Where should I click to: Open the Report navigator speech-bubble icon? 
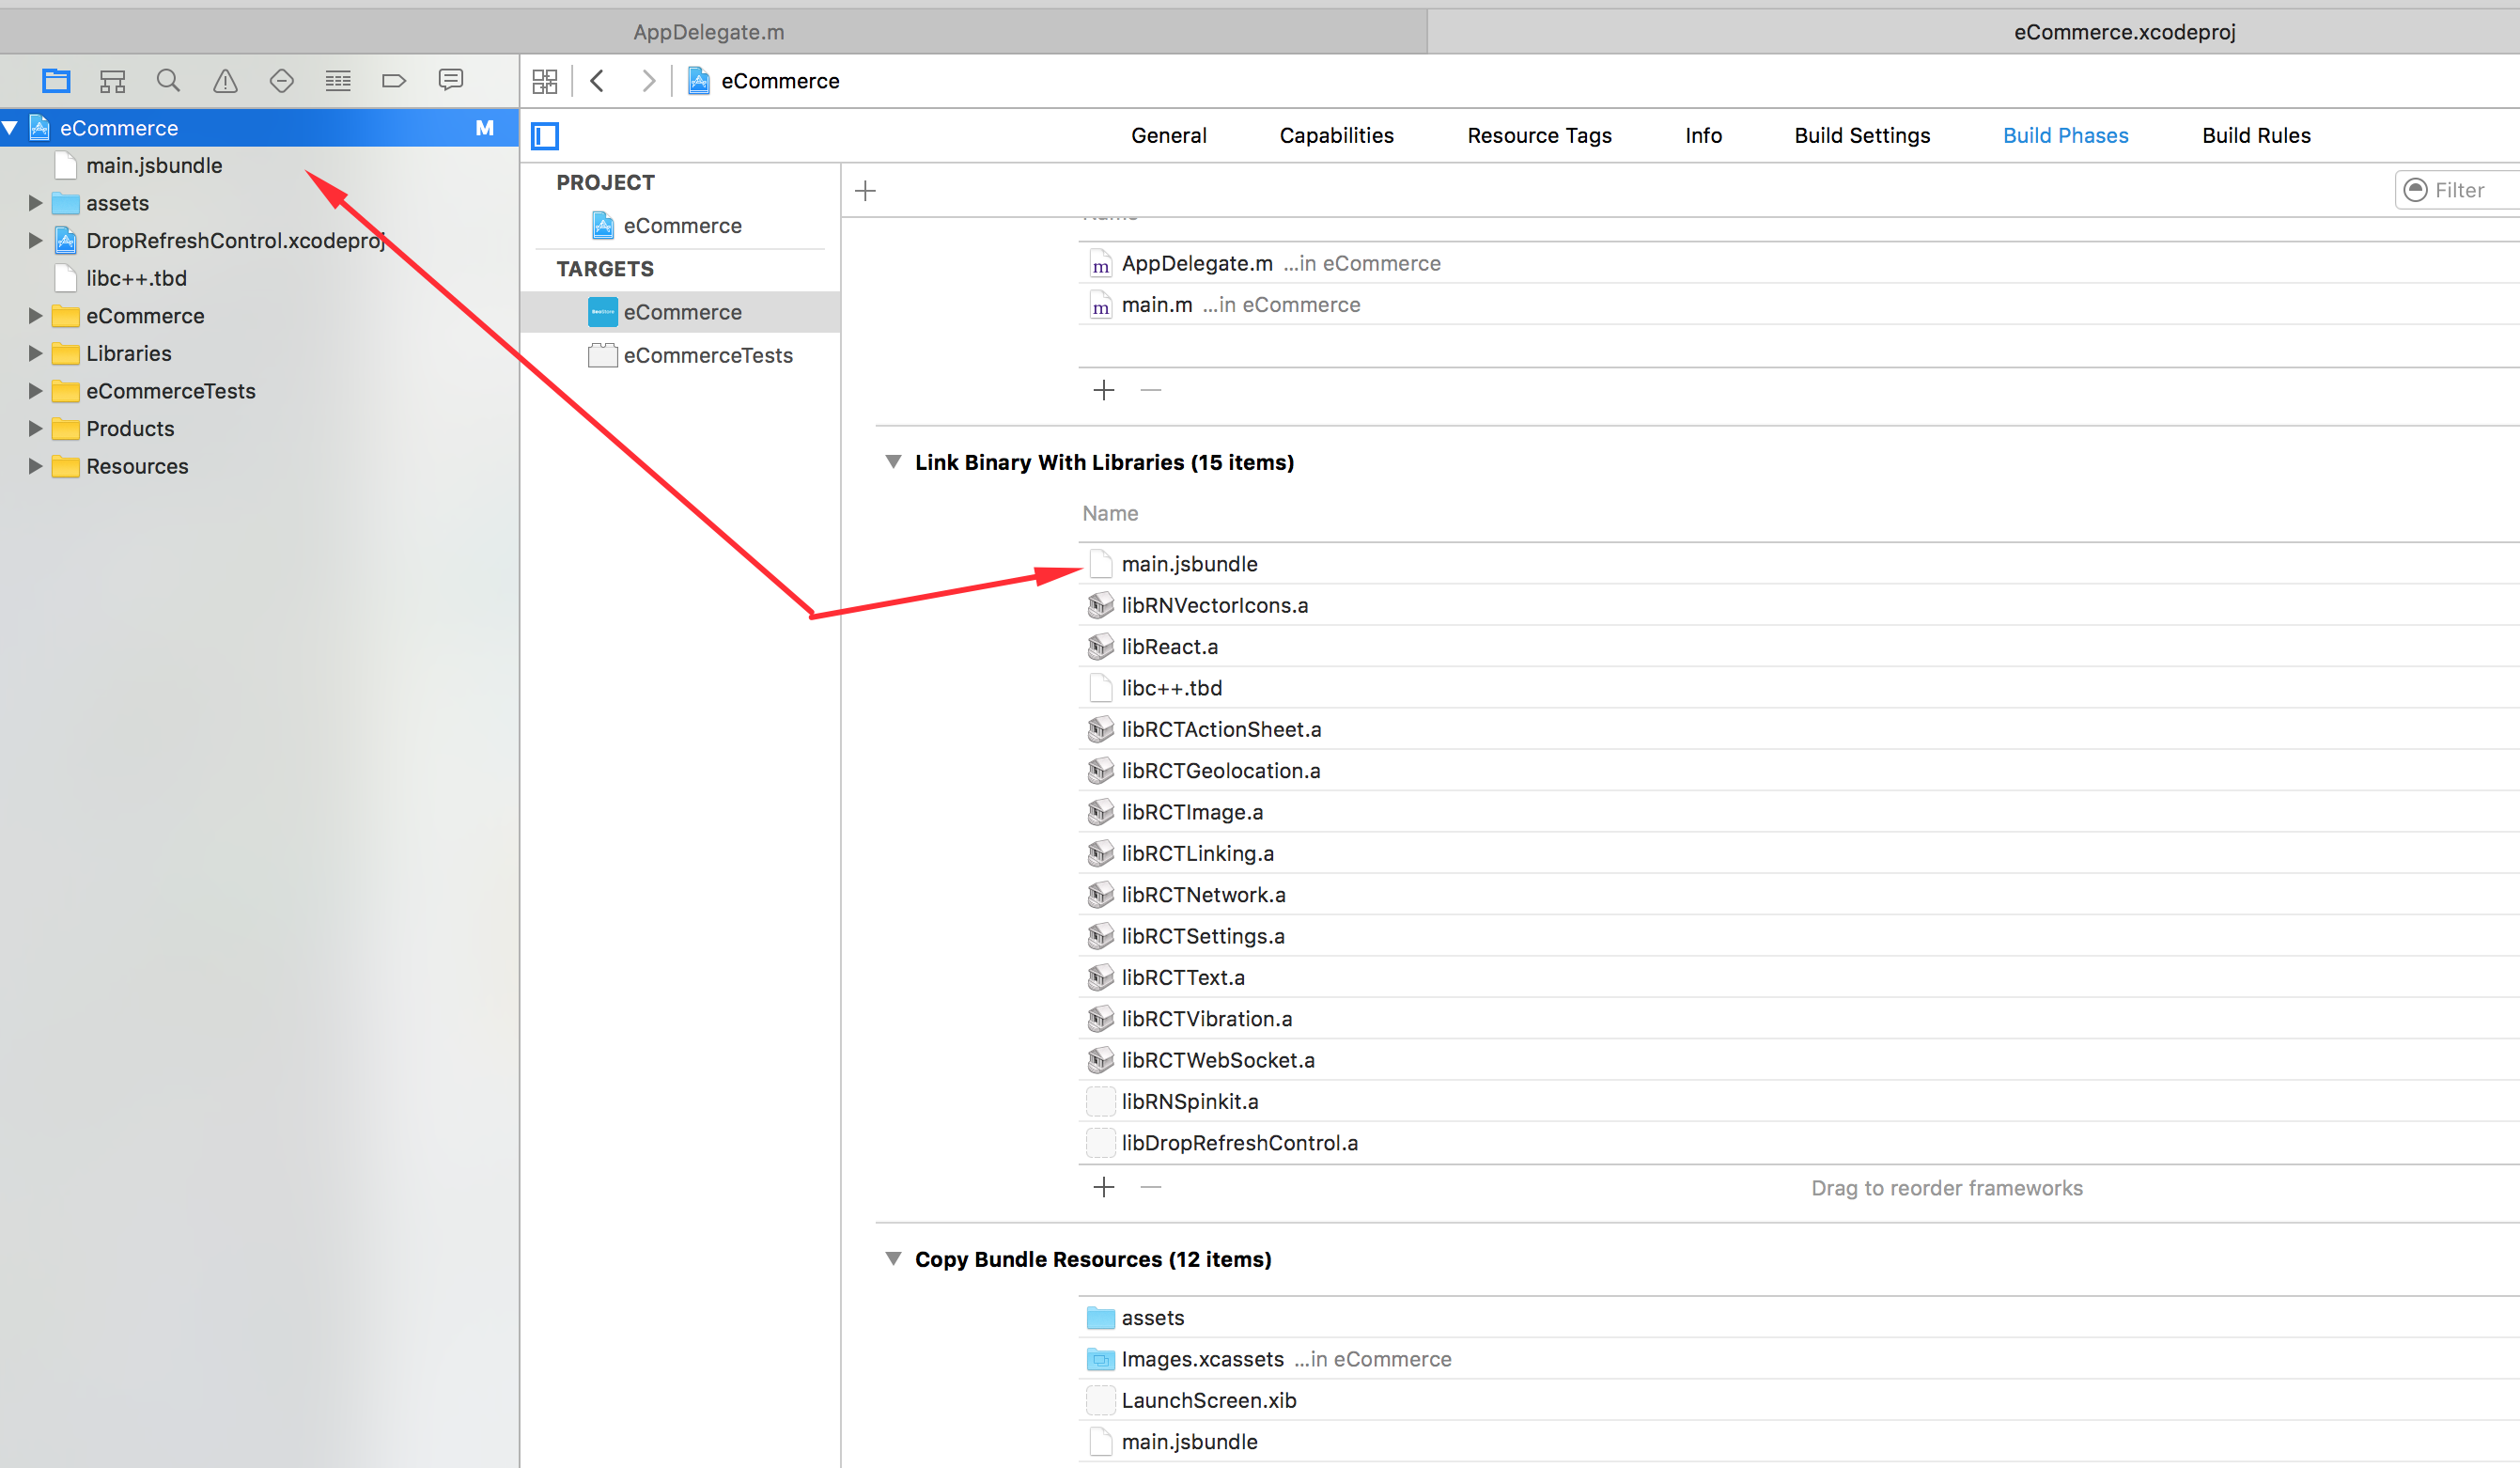(x=451, y=79)
